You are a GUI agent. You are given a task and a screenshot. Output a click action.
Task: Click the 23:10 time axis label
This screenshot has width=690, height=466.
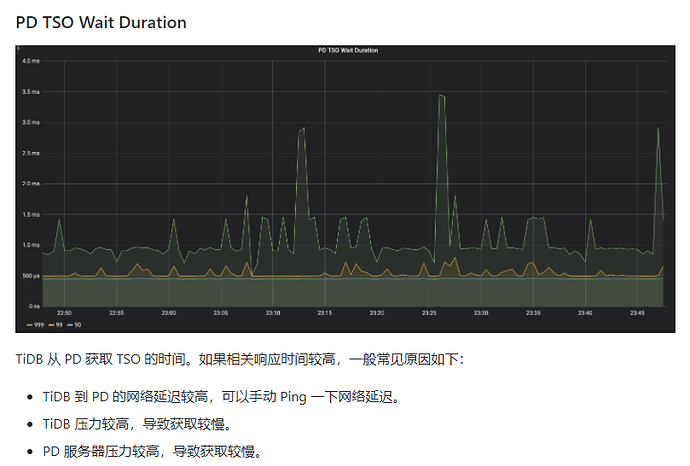pos(273,313)
